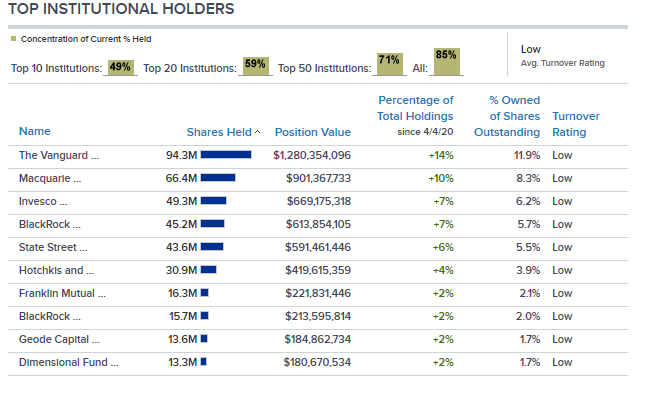Click the Top 50 Institutions 71% bar

(390, 64)
